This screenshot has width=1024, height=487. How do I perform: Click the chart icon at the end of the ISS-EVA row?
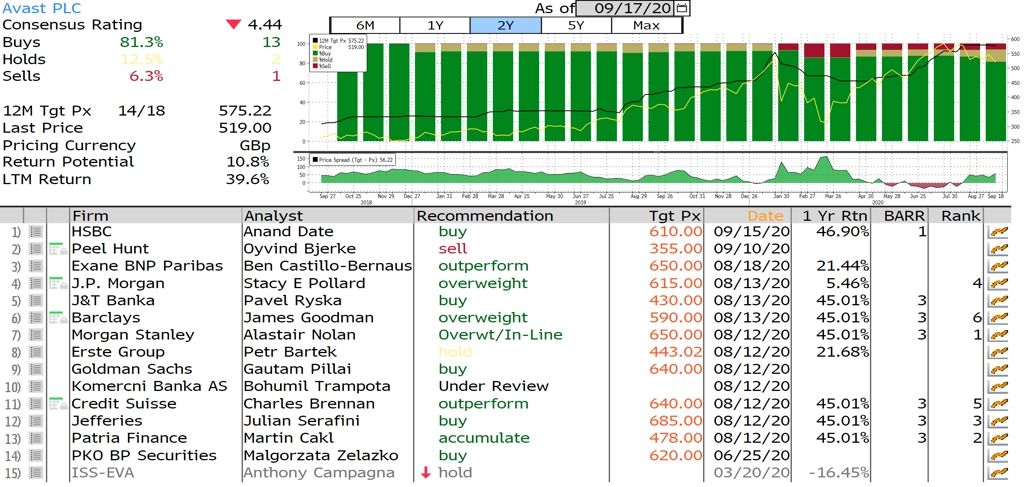point(999,473)
